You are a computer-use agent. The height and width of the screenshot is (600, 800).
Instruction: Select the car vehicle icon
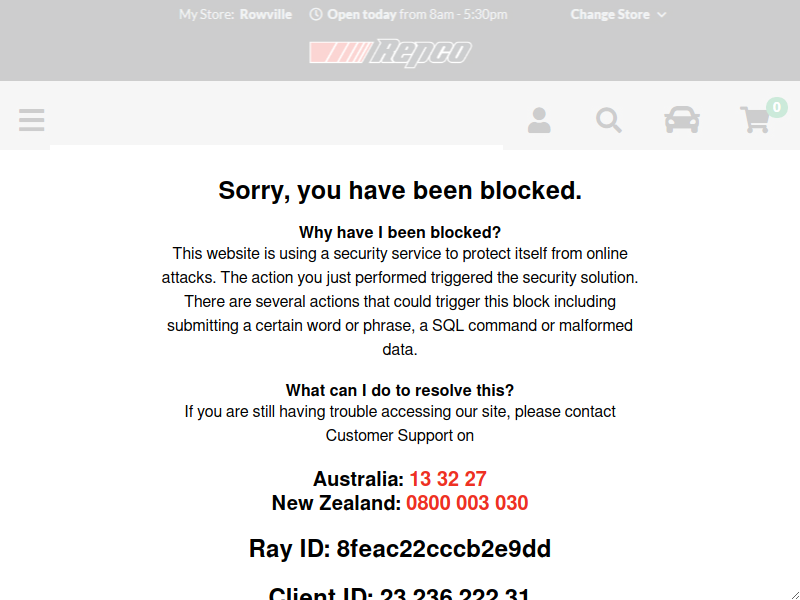click(x=682, y=120)
